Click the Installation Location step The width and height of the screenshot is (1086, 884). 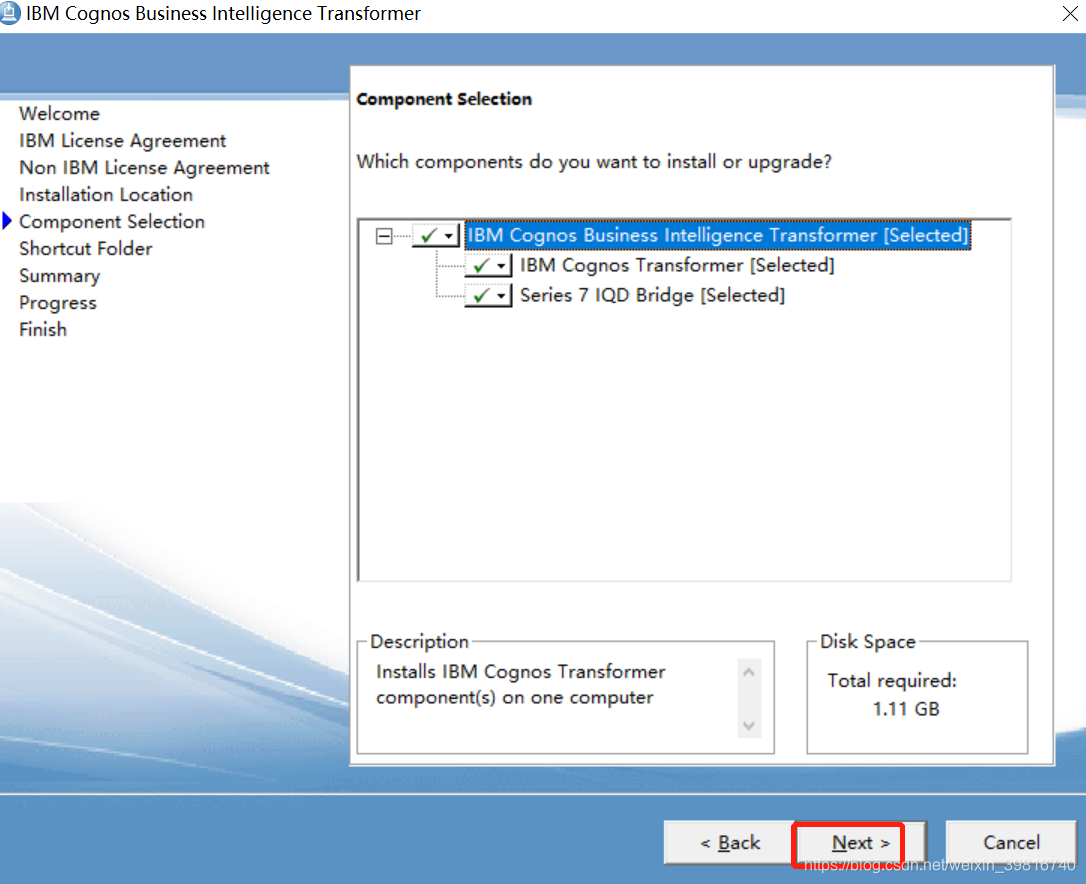tap(106, 195)
